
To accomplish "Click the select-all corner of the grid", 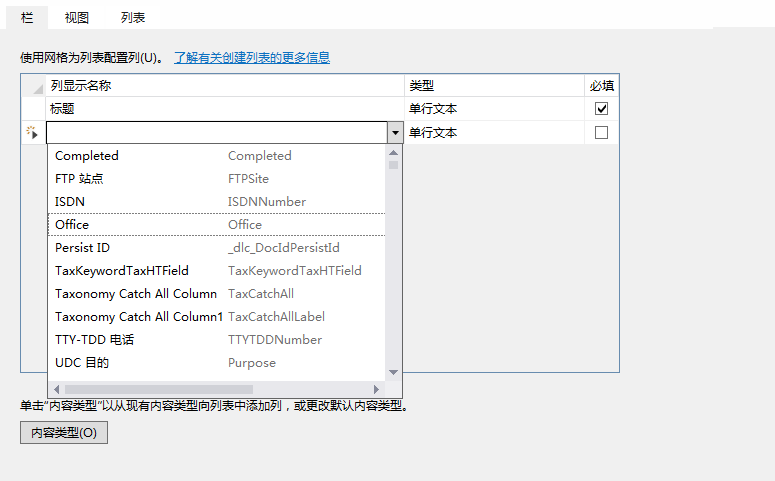I will pyautogui.click(x=34, y=86).
